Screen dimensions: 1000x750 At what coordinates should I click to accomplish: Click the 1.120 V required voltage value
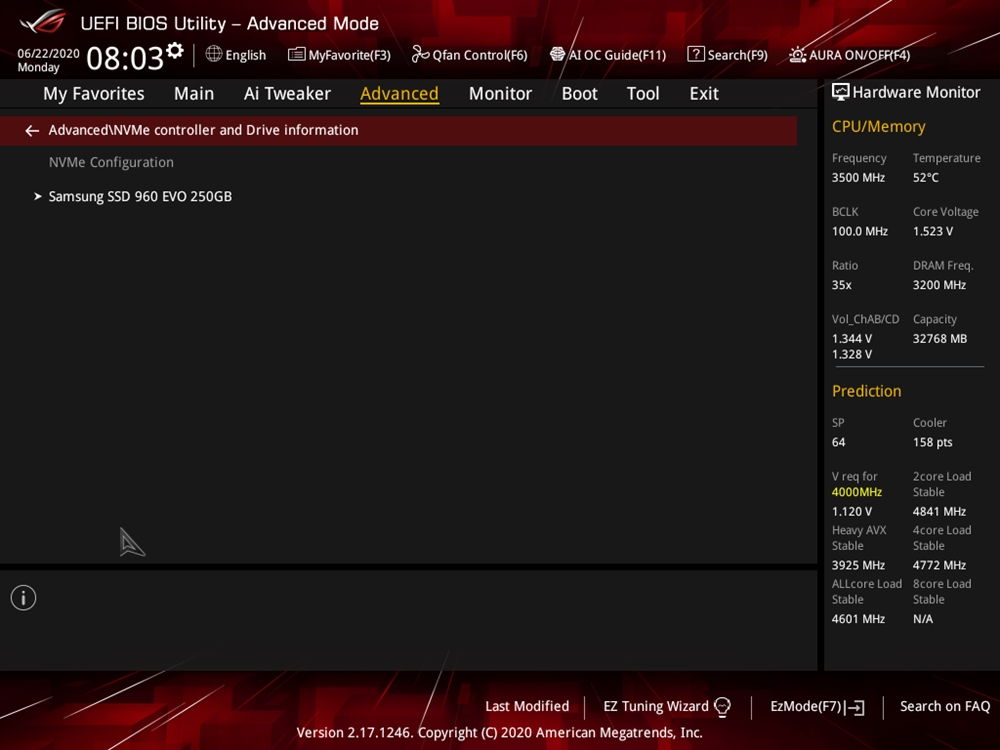tap(851, 511)
